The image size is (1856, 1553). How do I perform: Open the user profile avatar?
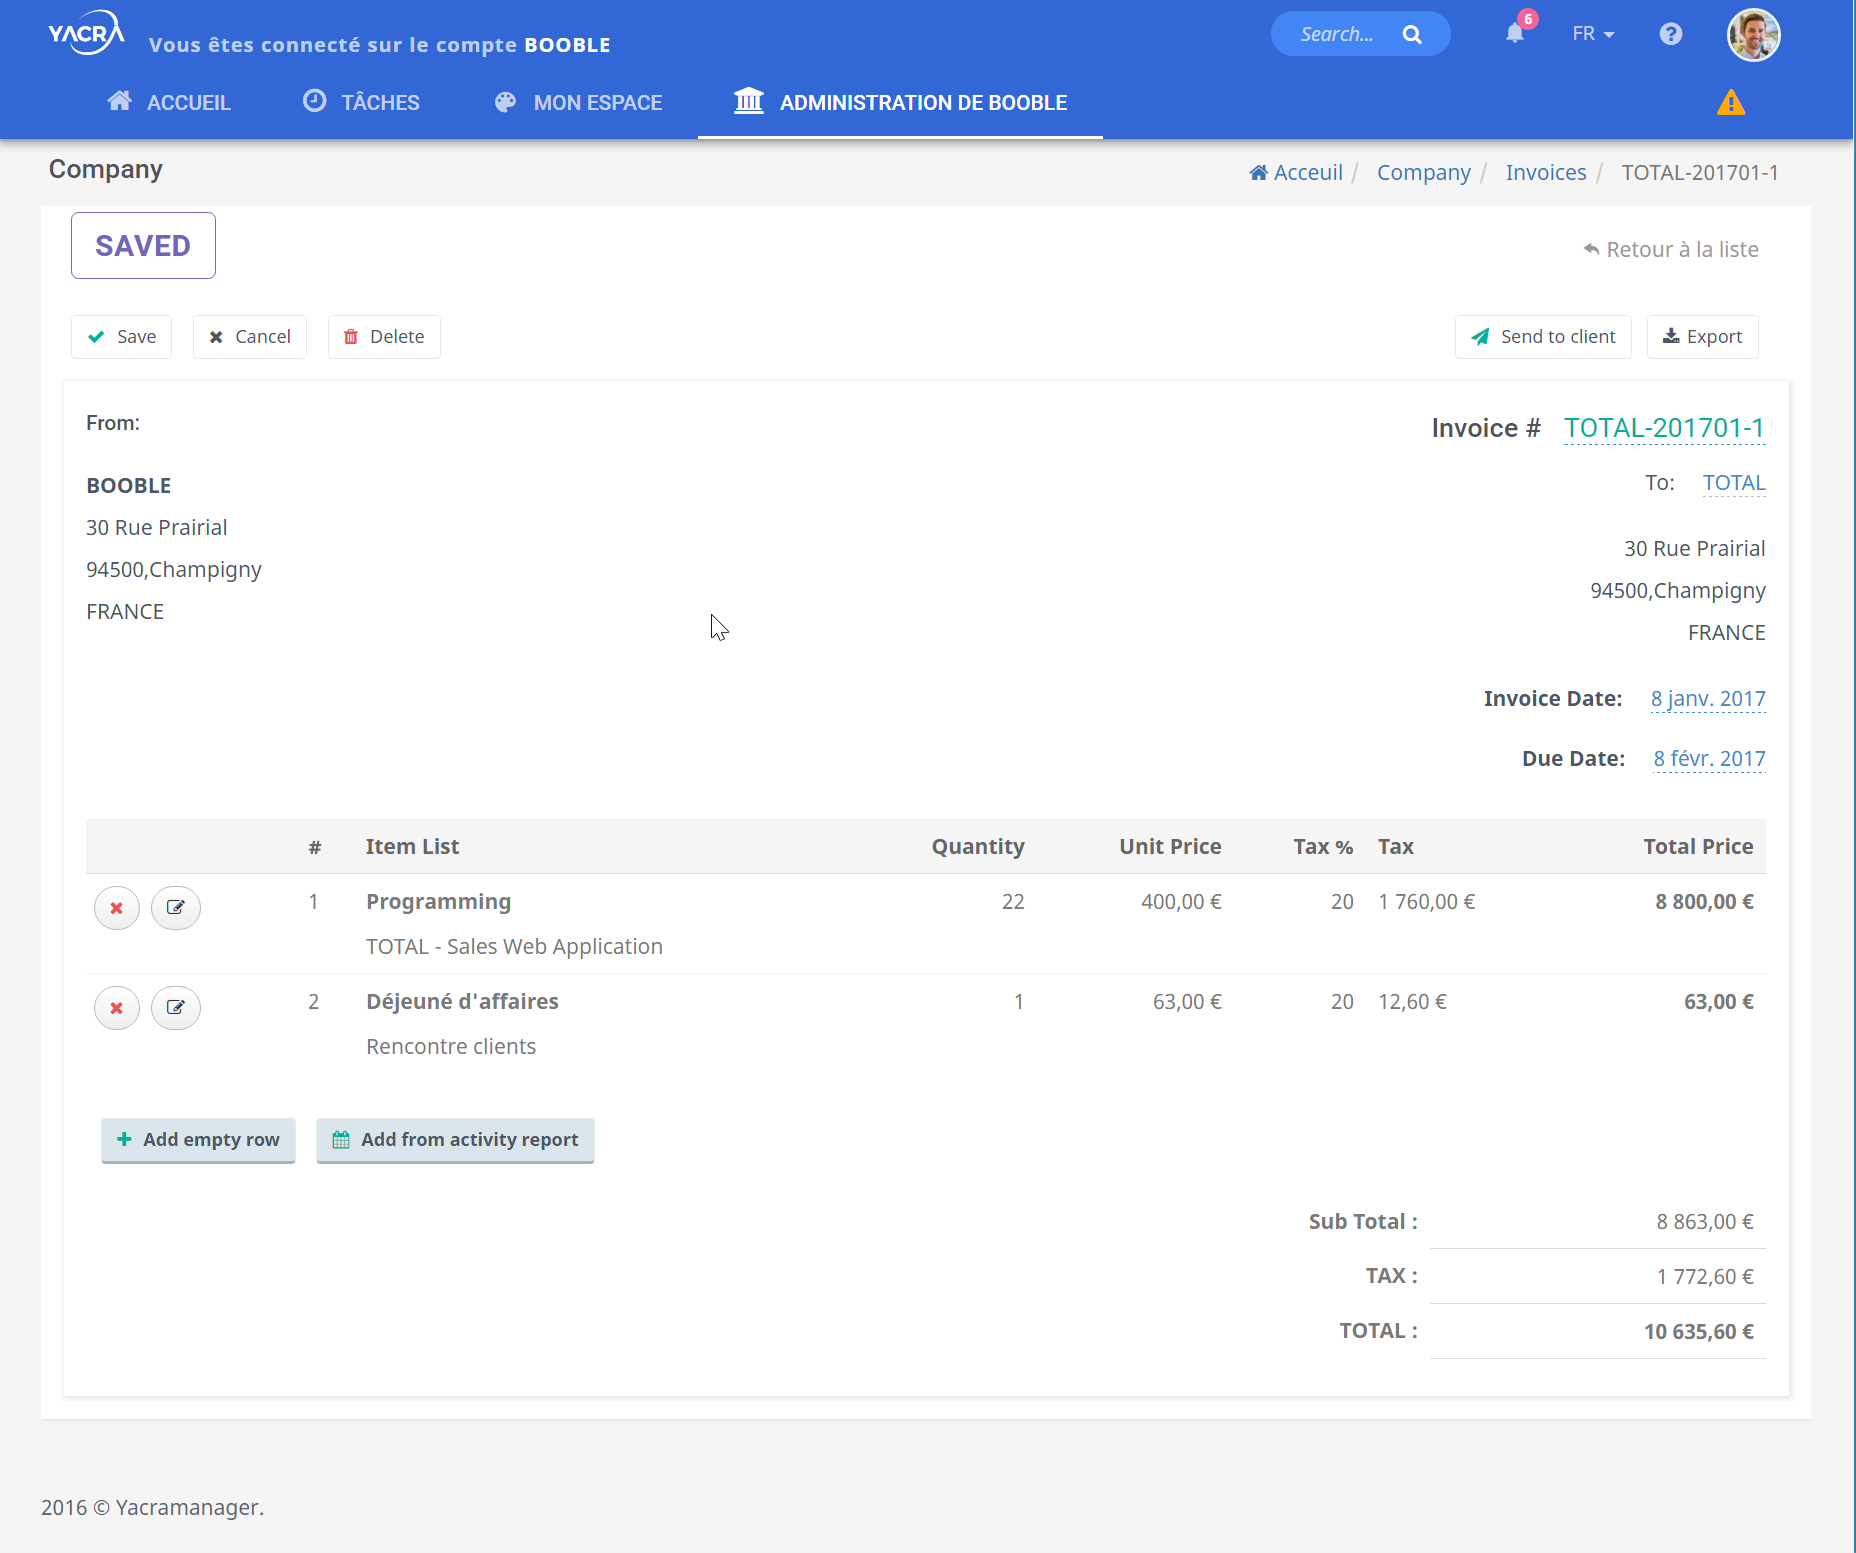point(1754,35)
